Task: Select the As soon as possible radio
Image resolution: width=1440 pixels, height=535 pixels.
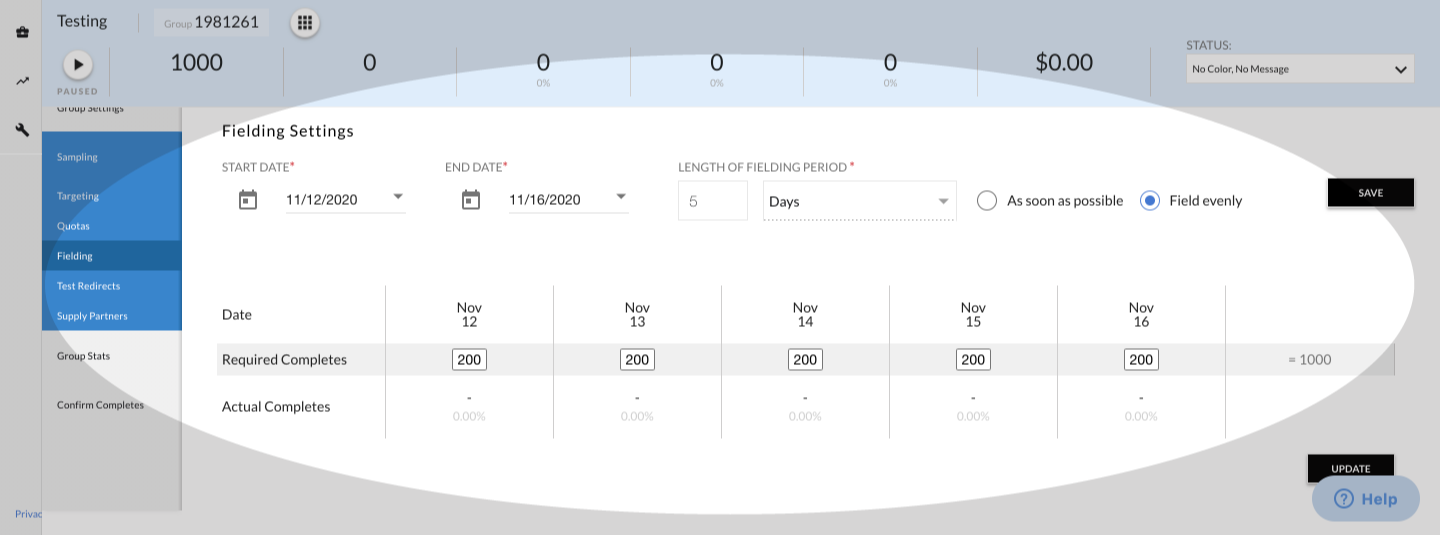Action: click(987, 201)
